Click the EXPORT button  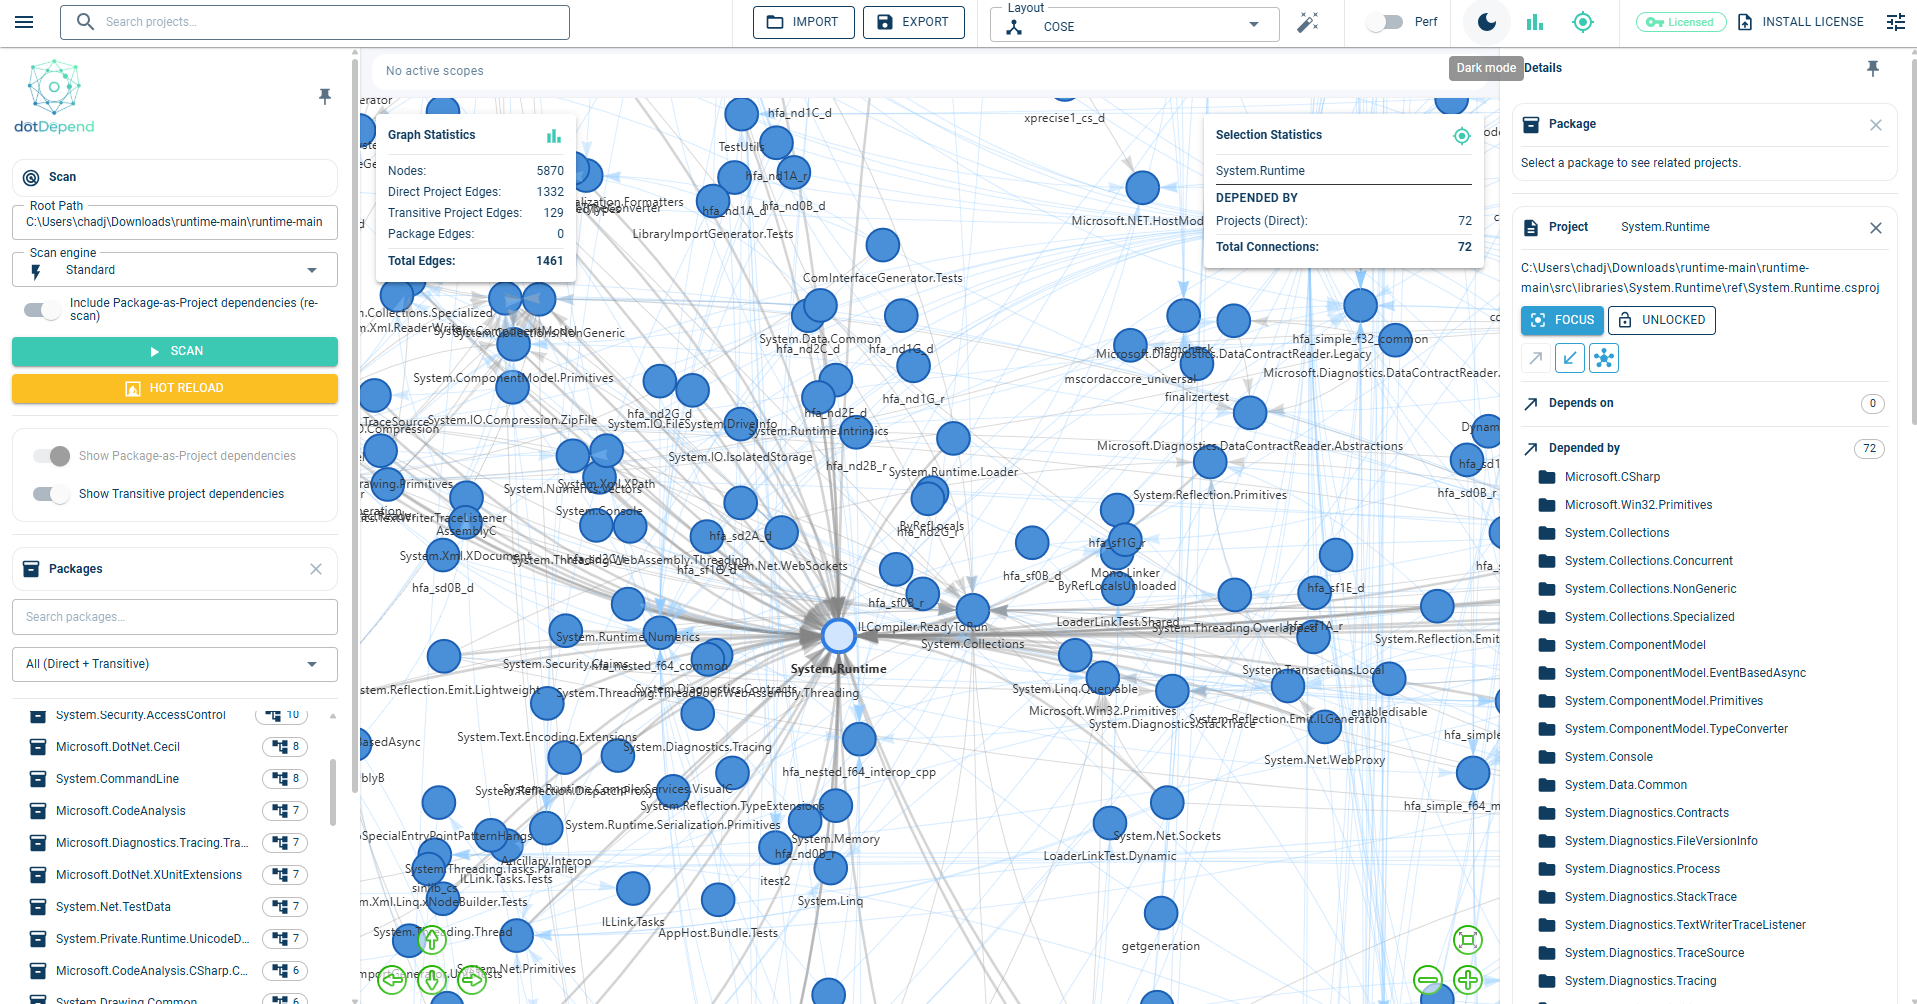pos(913,22)
